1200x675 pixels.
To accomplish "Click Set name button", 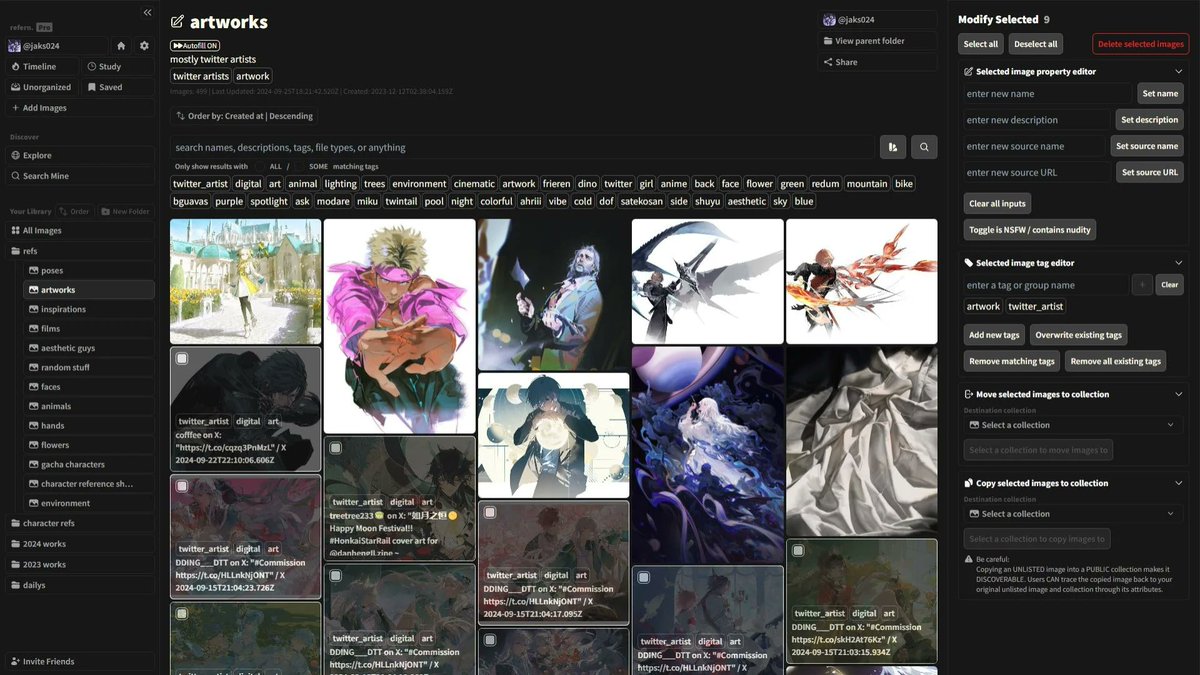I will (x=1160, y=93).
